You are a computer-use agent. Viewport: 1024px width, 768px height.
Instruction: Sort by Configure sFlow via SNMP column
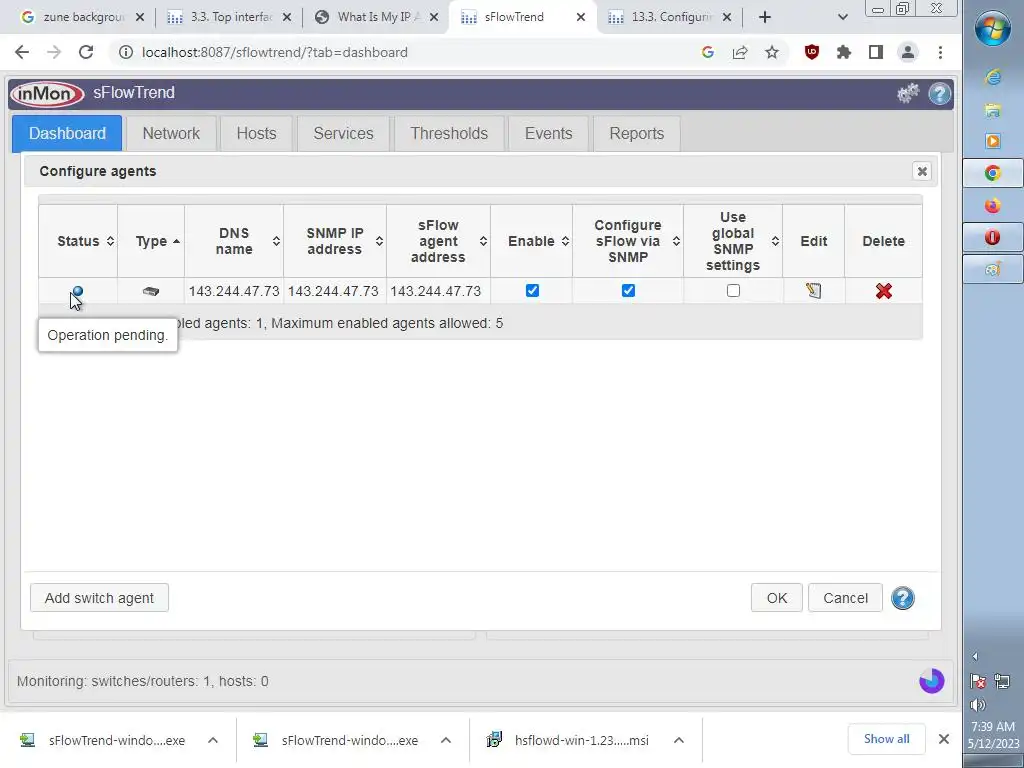click(x=628, y=241)
